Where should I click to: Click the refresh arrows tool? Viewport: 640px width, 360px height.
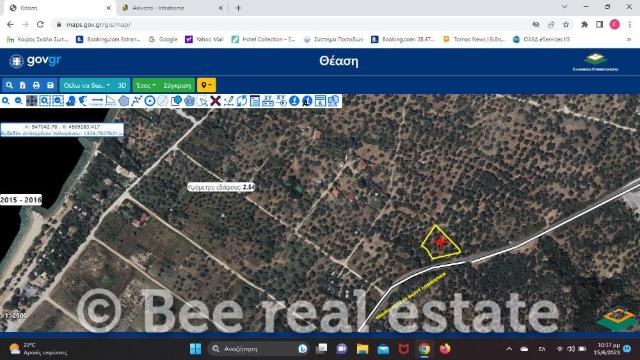[242, 101]
